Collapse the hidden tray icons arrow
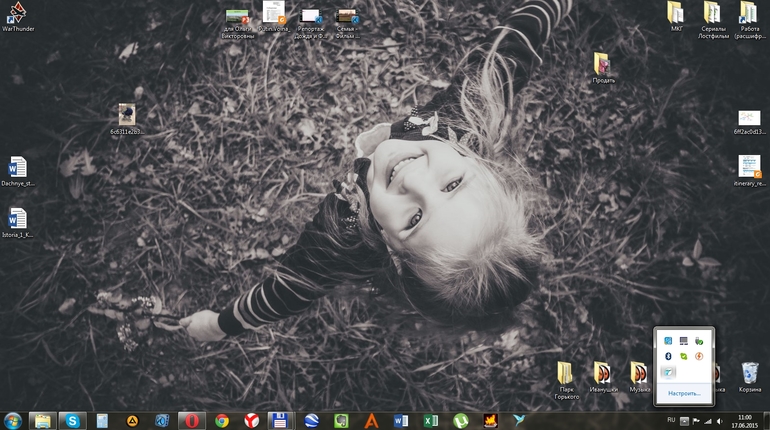The width and height of the screenshot is (770, 430). click(x=684, y=419)
